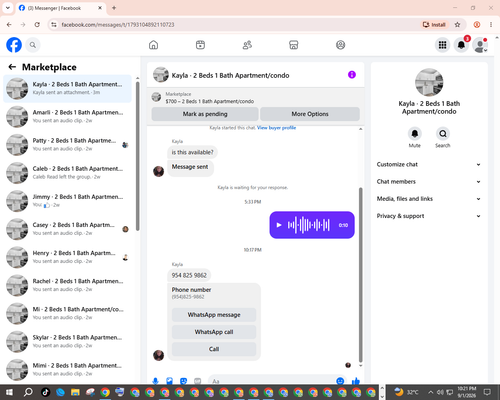Screen dimensions: 500x400
Task: Record a voice clip with the microphone icon
Action: pos(155,381)
